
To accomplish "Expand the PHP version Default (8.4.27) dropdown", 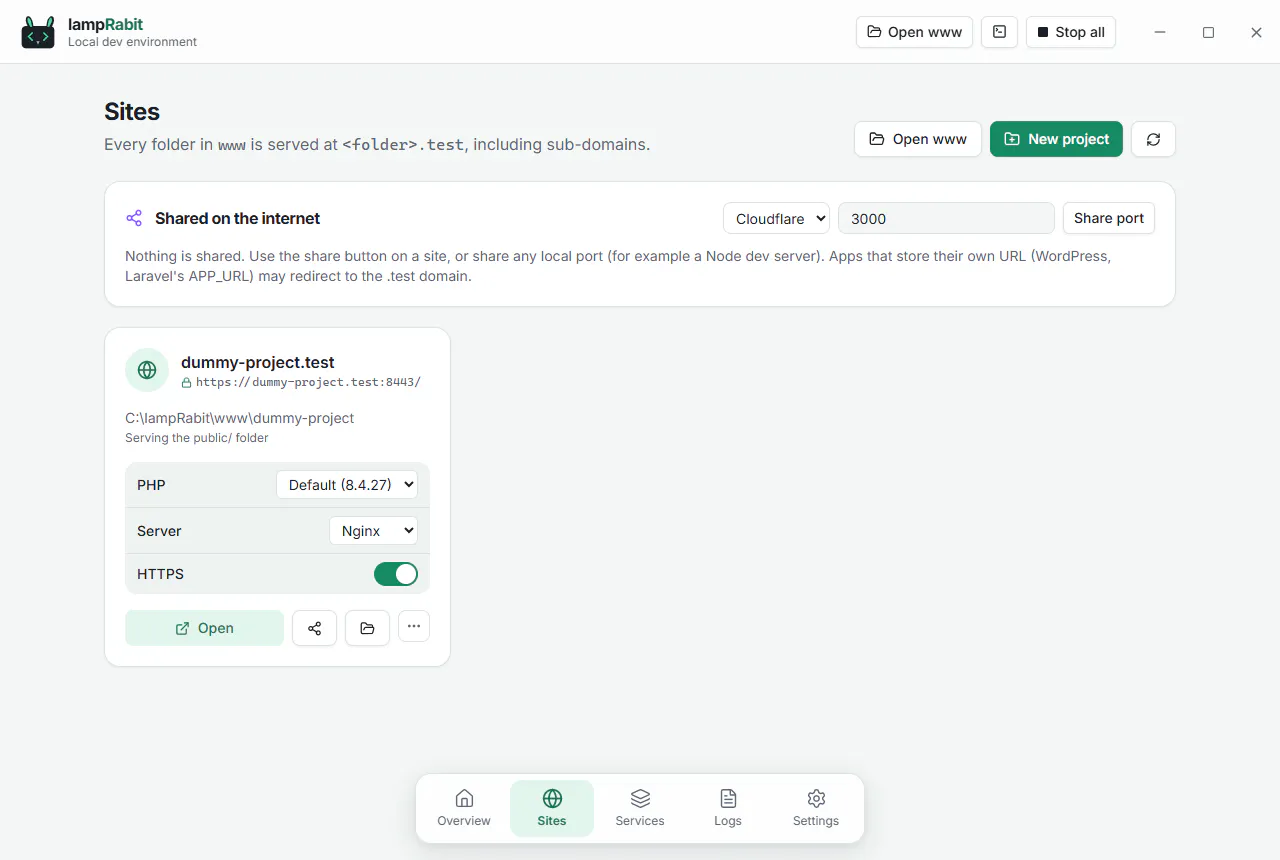I will (347, 485).
